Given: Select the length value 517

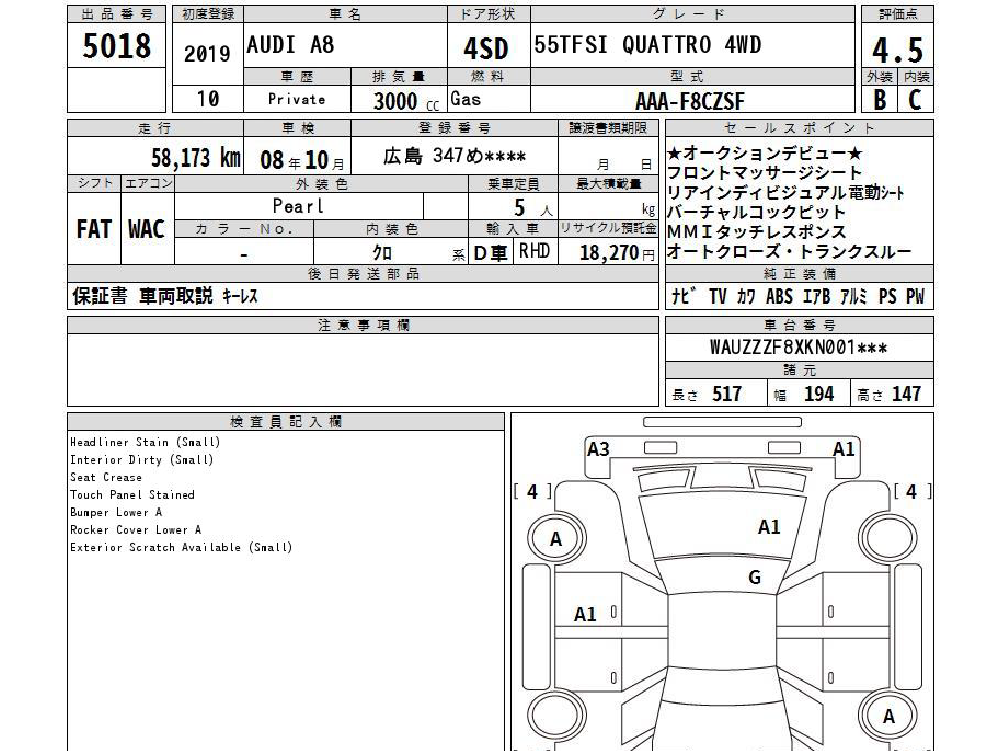Looking at the screenshot, I should 726,394.
